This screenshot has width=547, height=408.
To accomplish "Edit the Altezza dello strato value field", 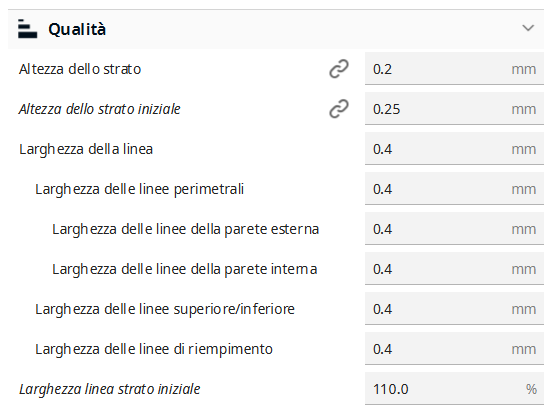I will 454,69.
